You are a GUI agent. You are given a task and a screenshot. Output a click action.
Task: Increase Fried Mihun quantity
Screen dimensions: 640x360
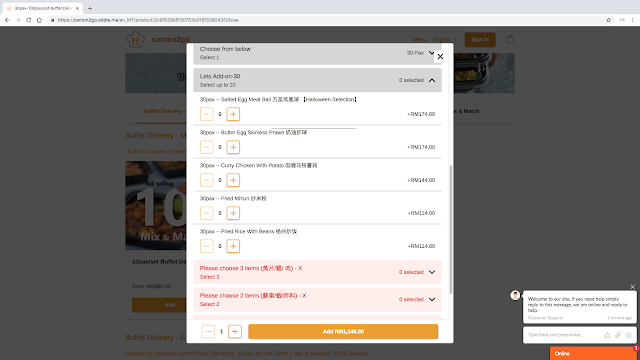233,213
